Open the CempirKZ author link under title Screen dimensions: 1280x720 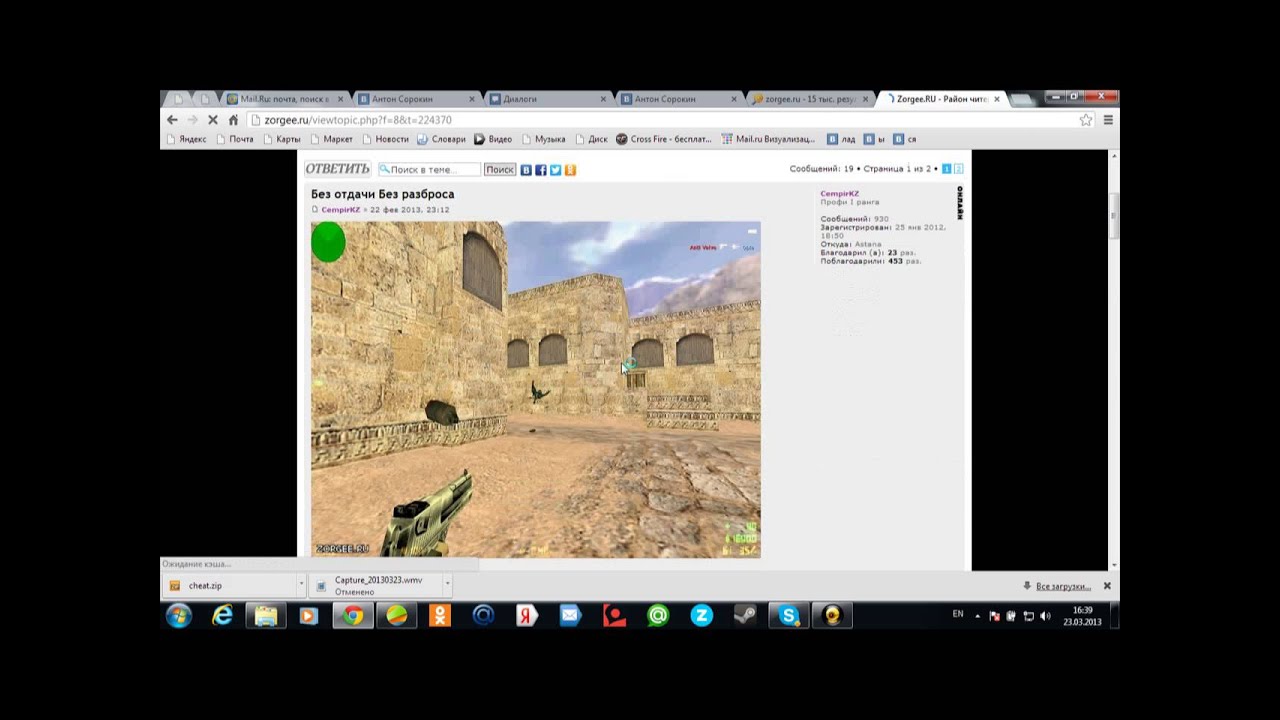[341, 210]
